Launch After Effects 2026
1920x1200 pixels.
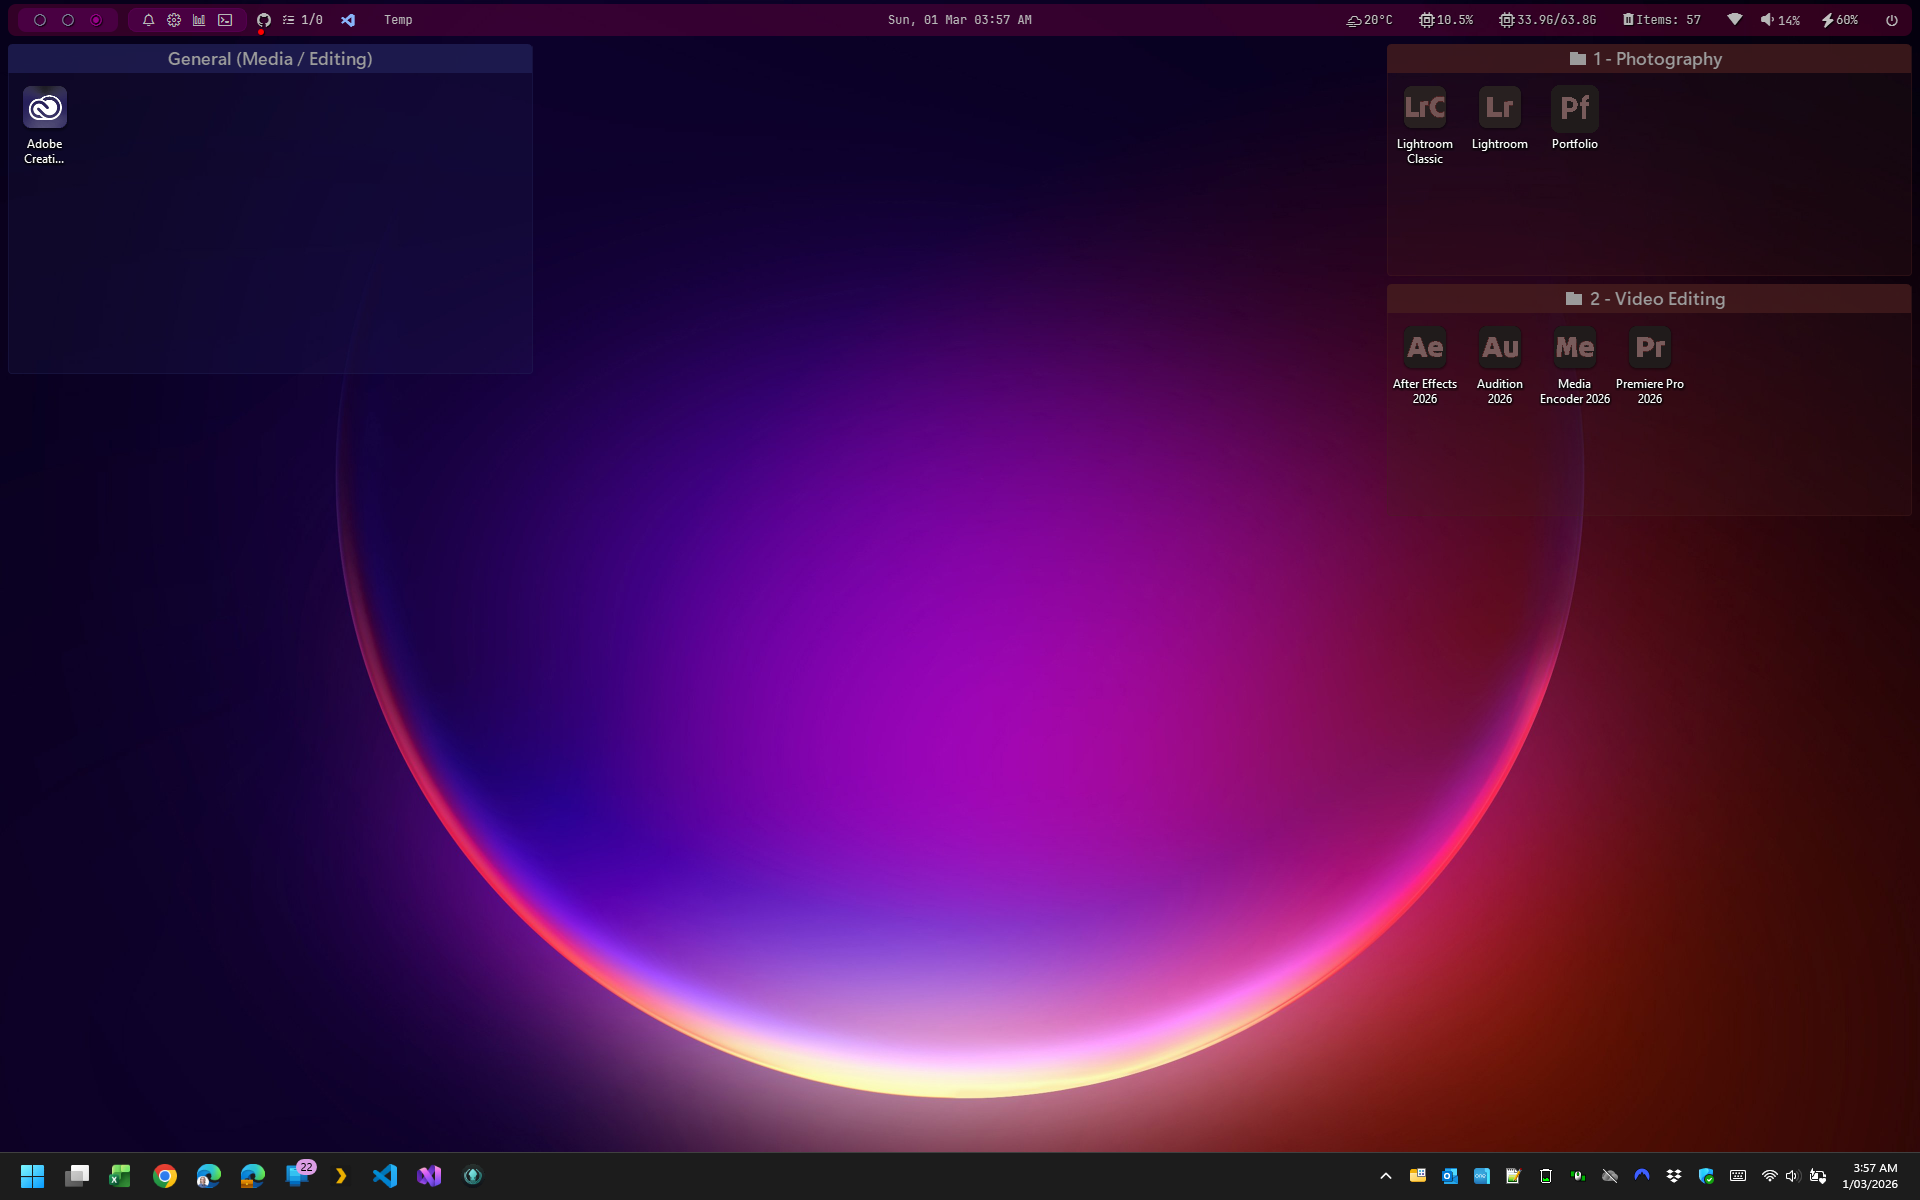1424,348
